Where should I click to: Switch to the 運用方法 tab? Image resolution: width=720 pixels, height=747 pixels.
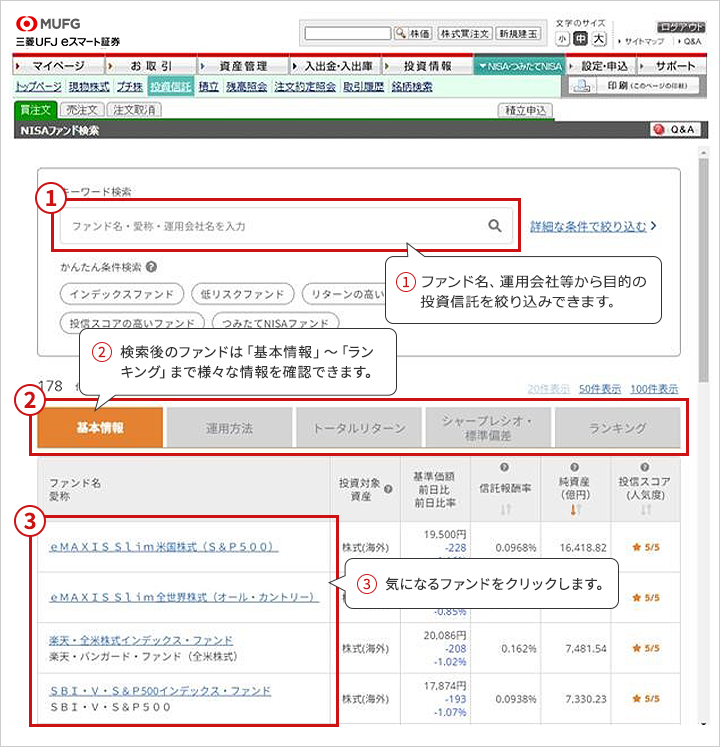point(229,427)
